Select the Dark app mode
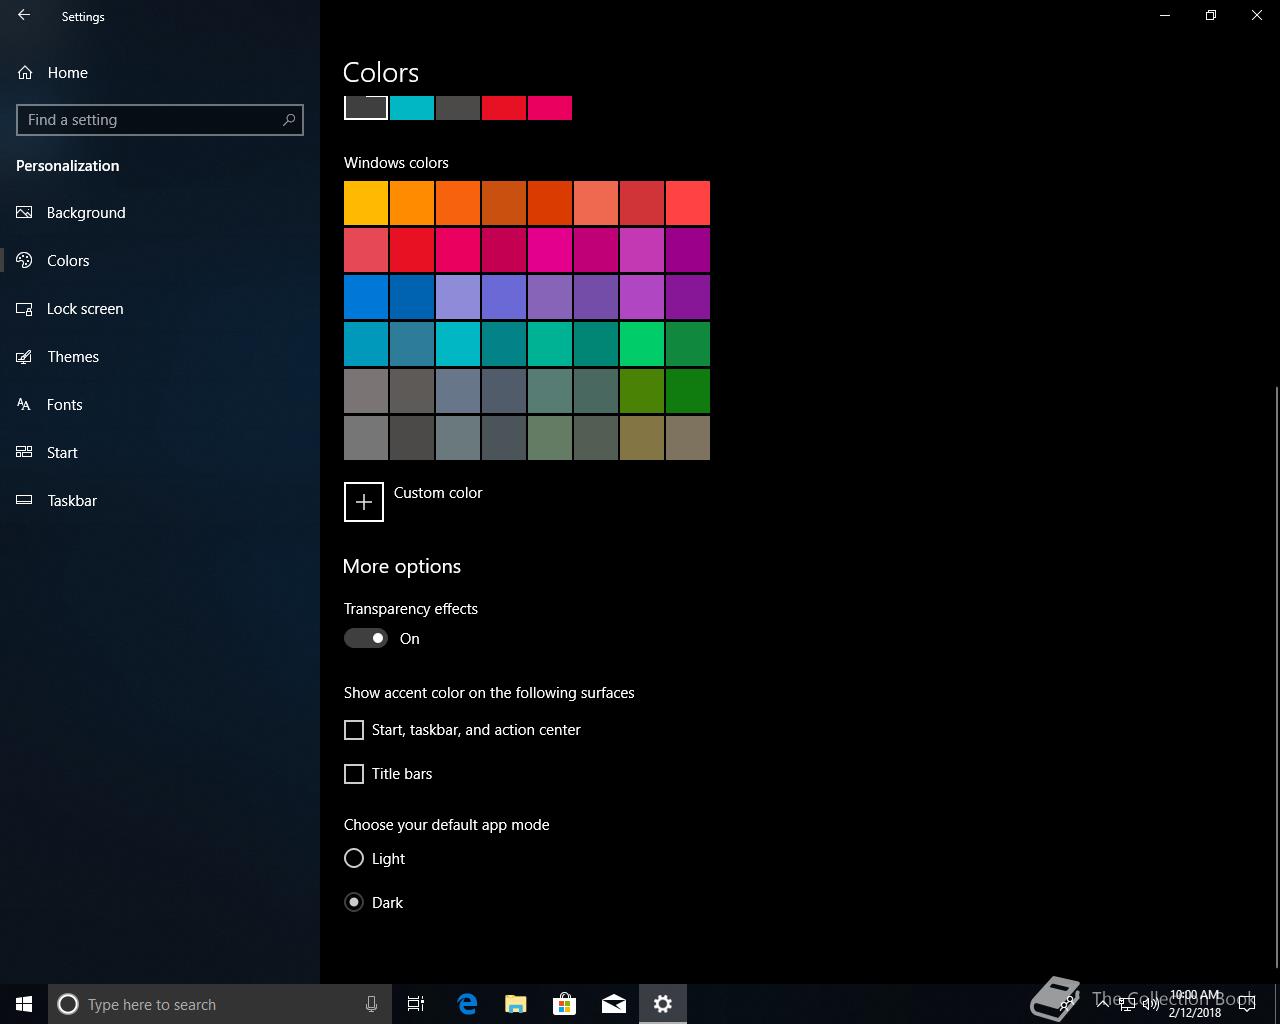1280x1024 pixels. coord(354,902)
